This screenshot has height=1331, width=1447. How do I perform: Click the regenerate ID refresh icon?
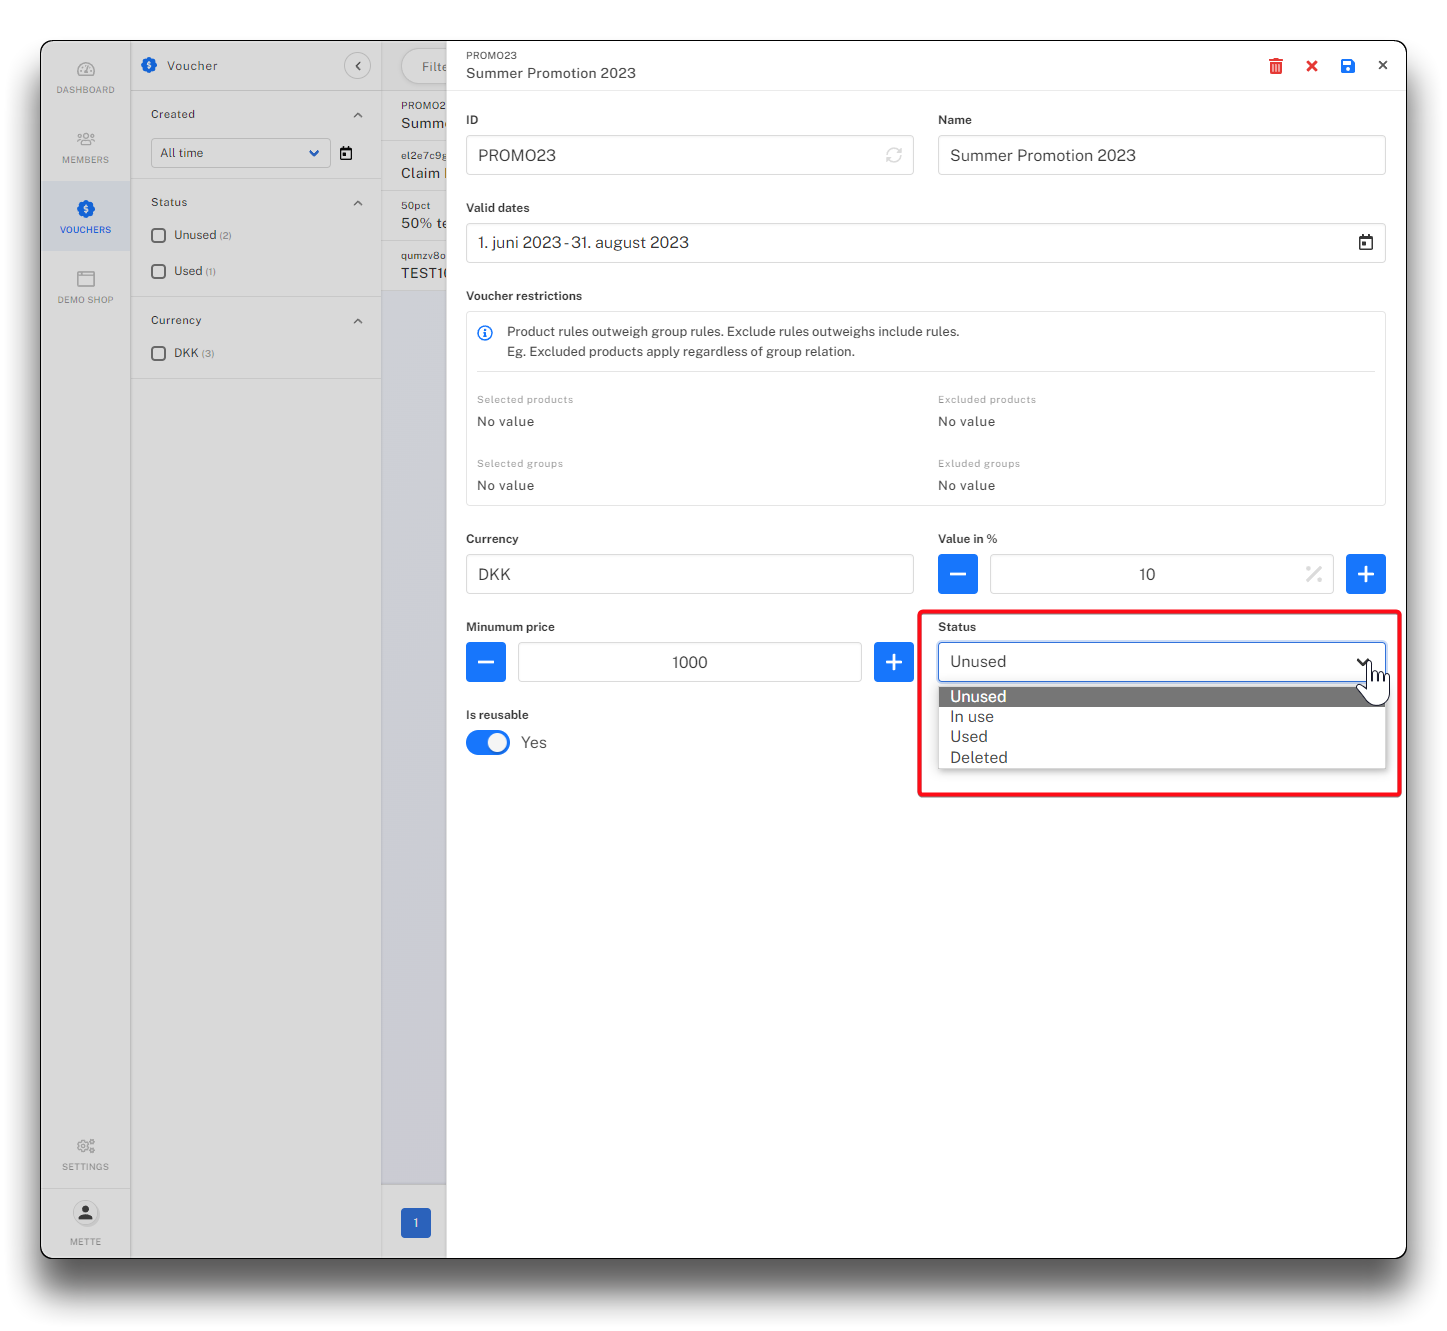coord(893,155)
